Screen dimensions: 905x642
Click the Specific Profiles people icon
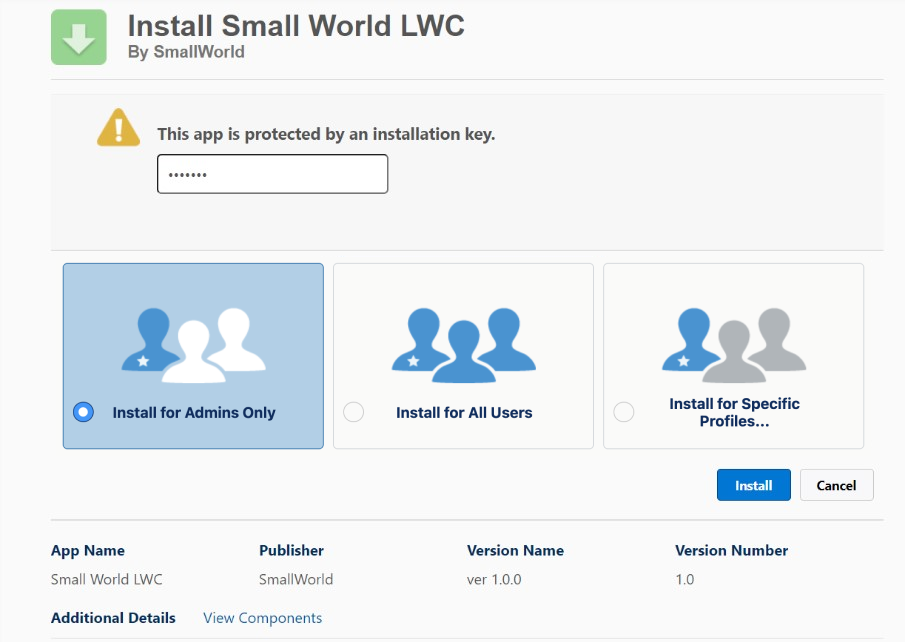pyautogui.click(x=733, y=344)
